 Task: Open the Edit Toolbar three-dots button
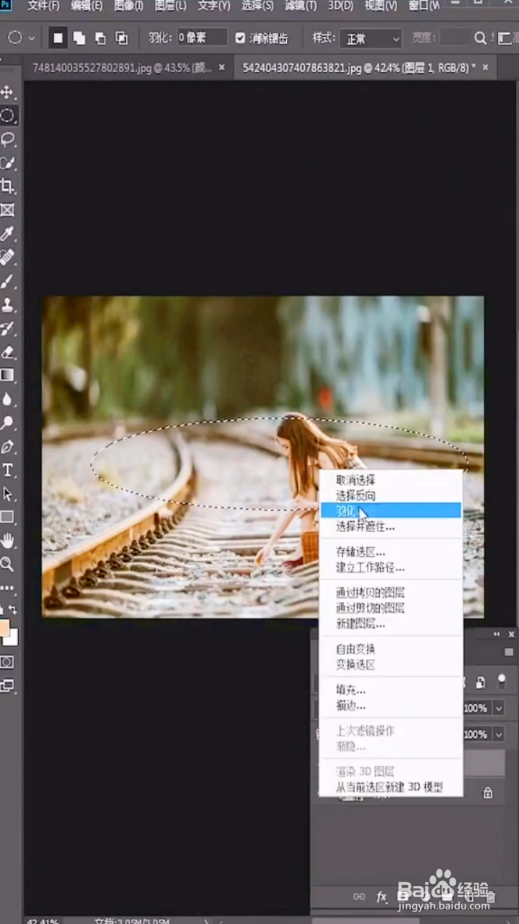tap(7, 588)
